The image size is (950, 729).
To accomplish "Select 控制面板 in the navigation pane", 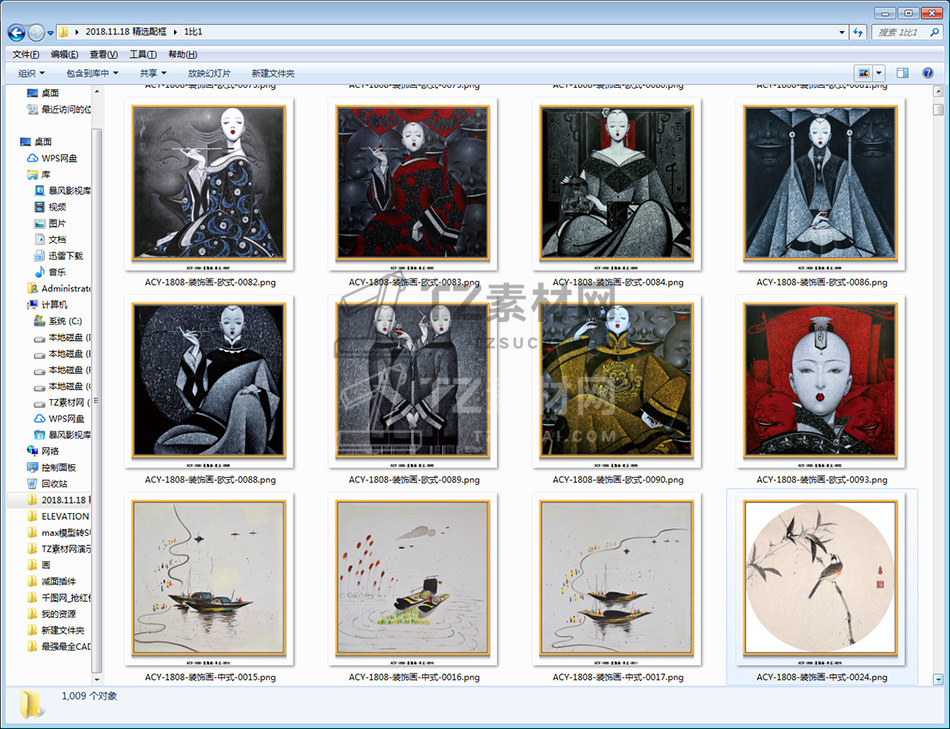I will [58, 467].
